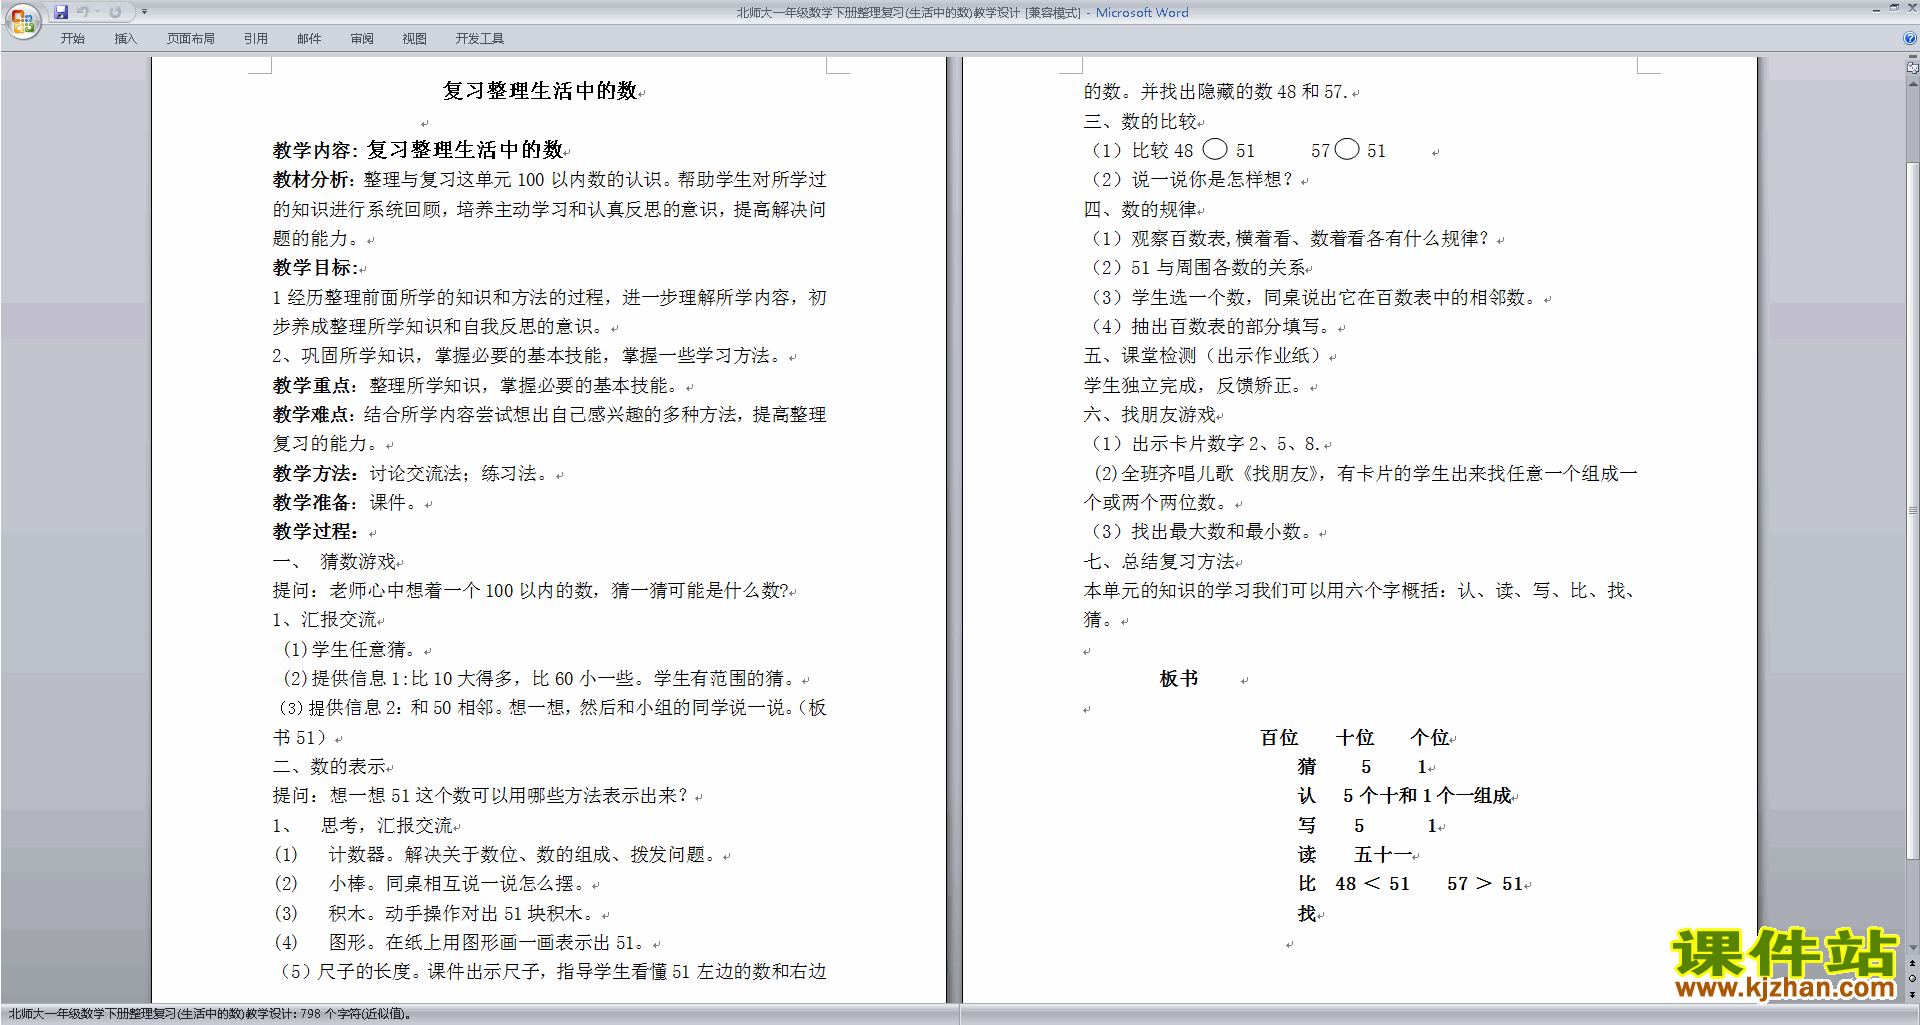This screenshot has width=1920, height=1025.
Task: Click the title 复习整理生活中的数
Action: pyautogui.click(x=540, y=91)
